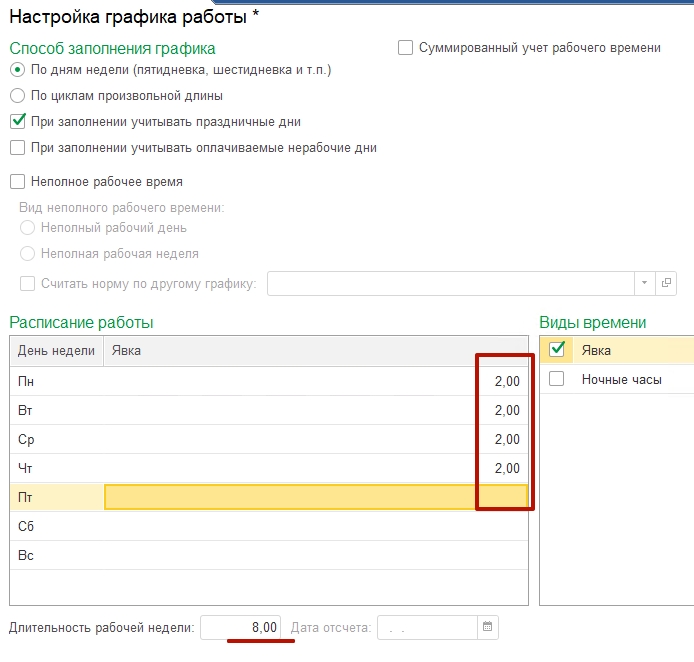The width and height of the screenshot is (694, 662).
Task: Select По дням недели radio button
Action: coord(17,70)
